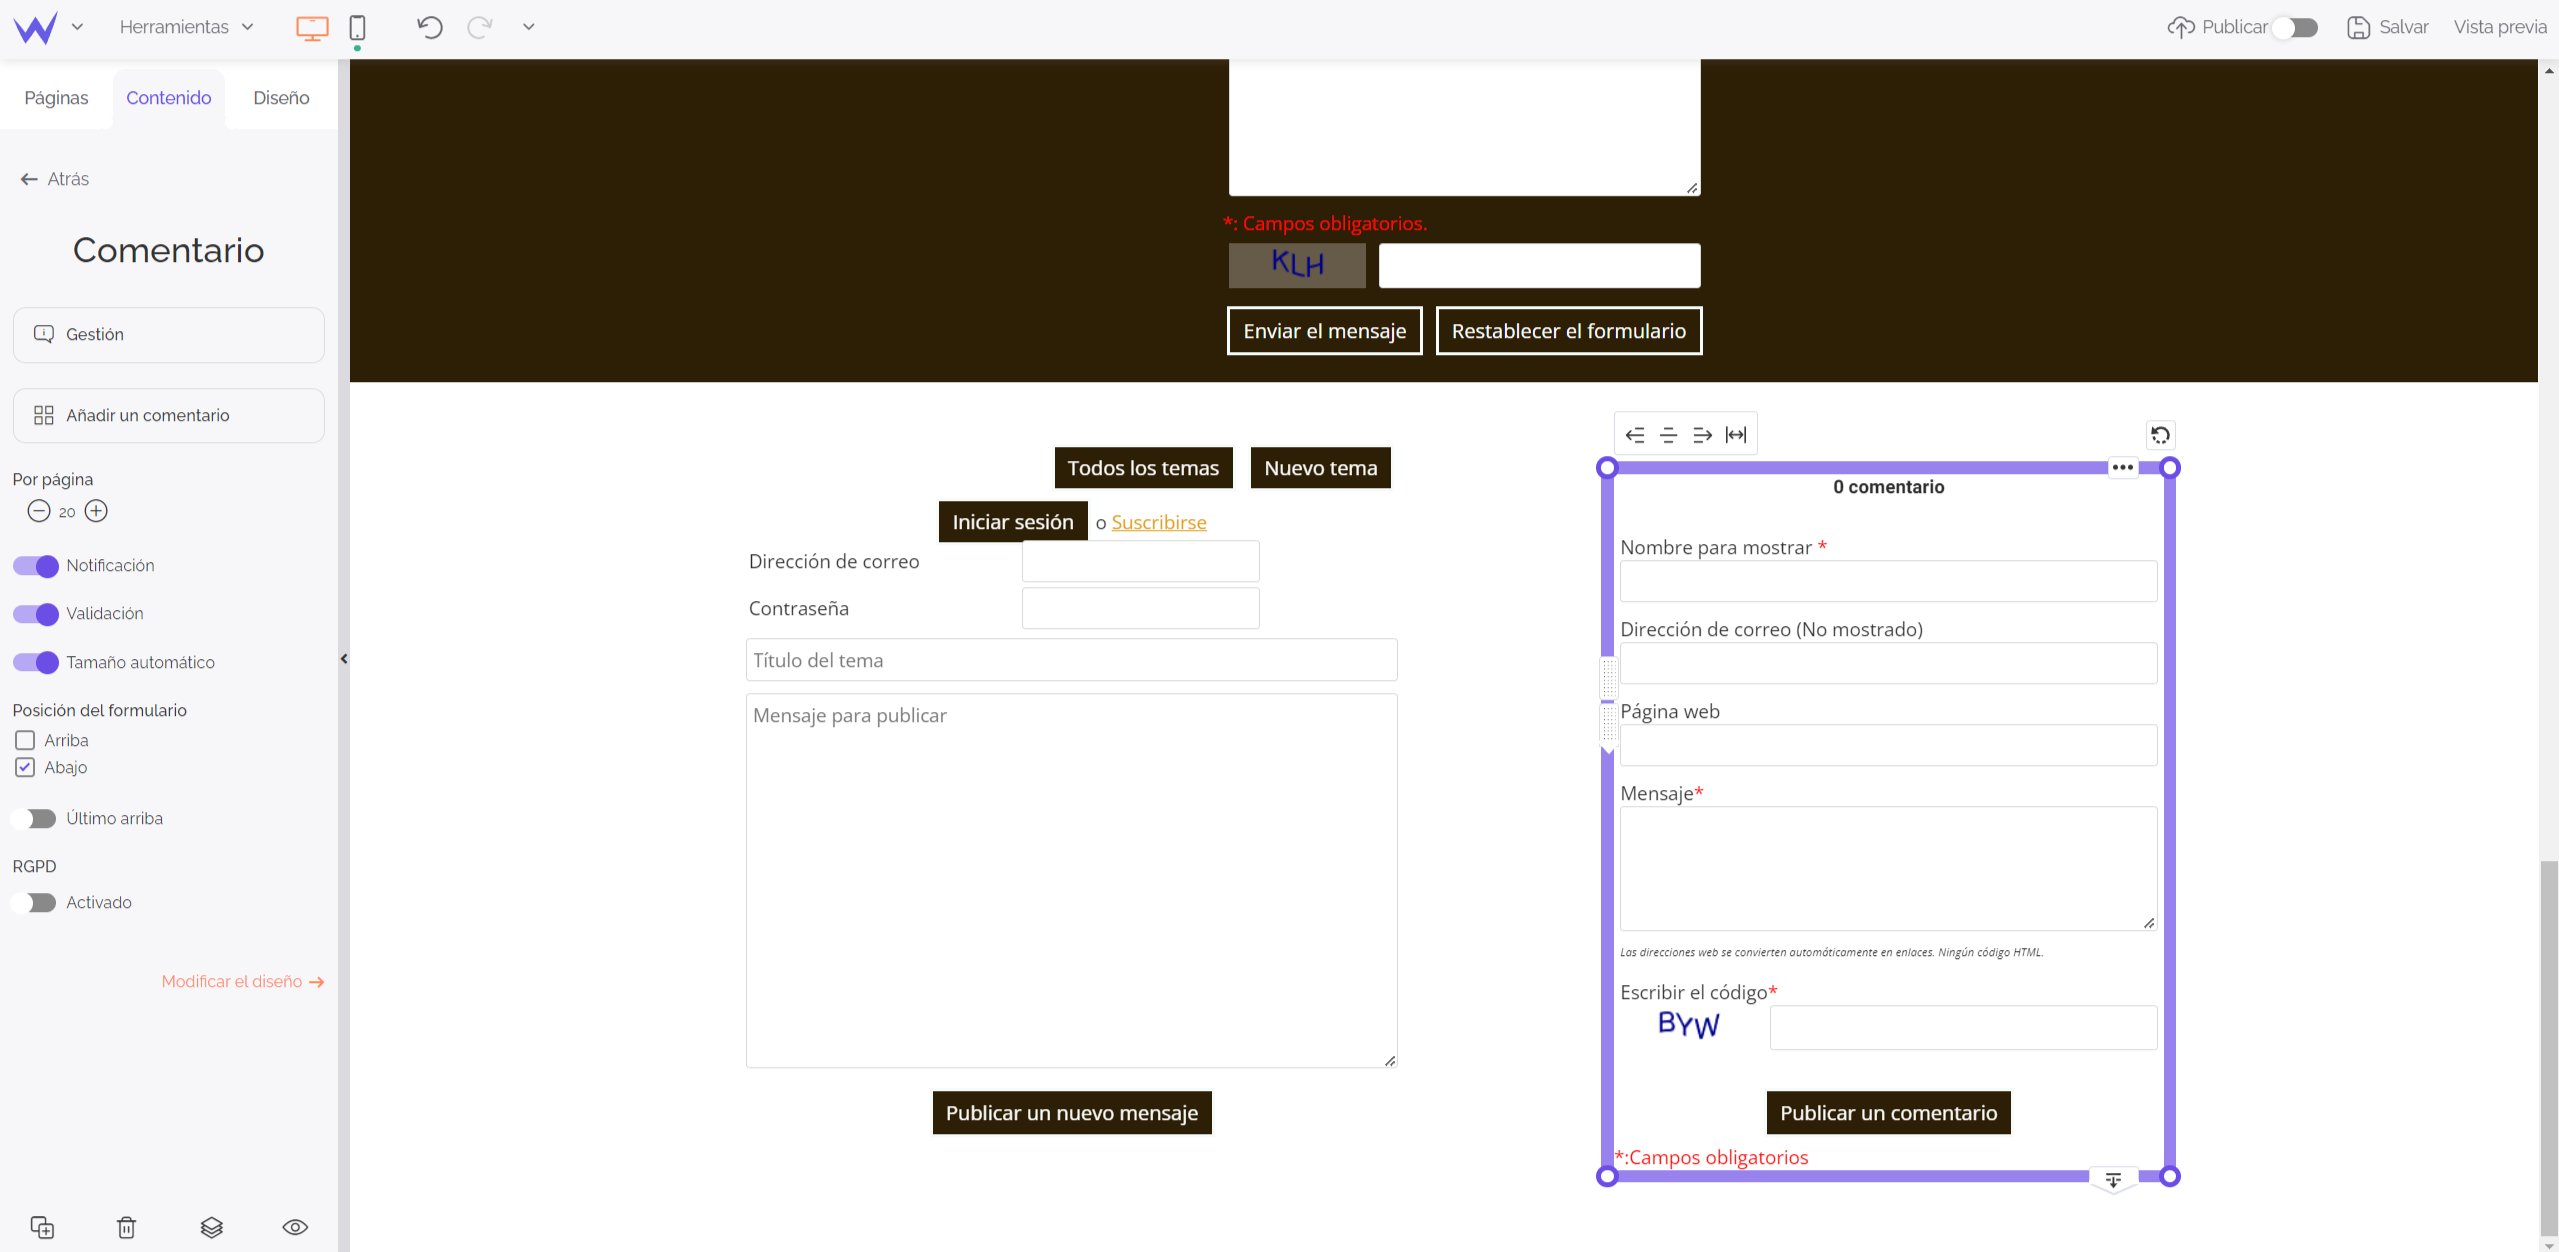Open three-dots options on comment block
This screenshot has height=1252, width=2559.
(2122, 468)
